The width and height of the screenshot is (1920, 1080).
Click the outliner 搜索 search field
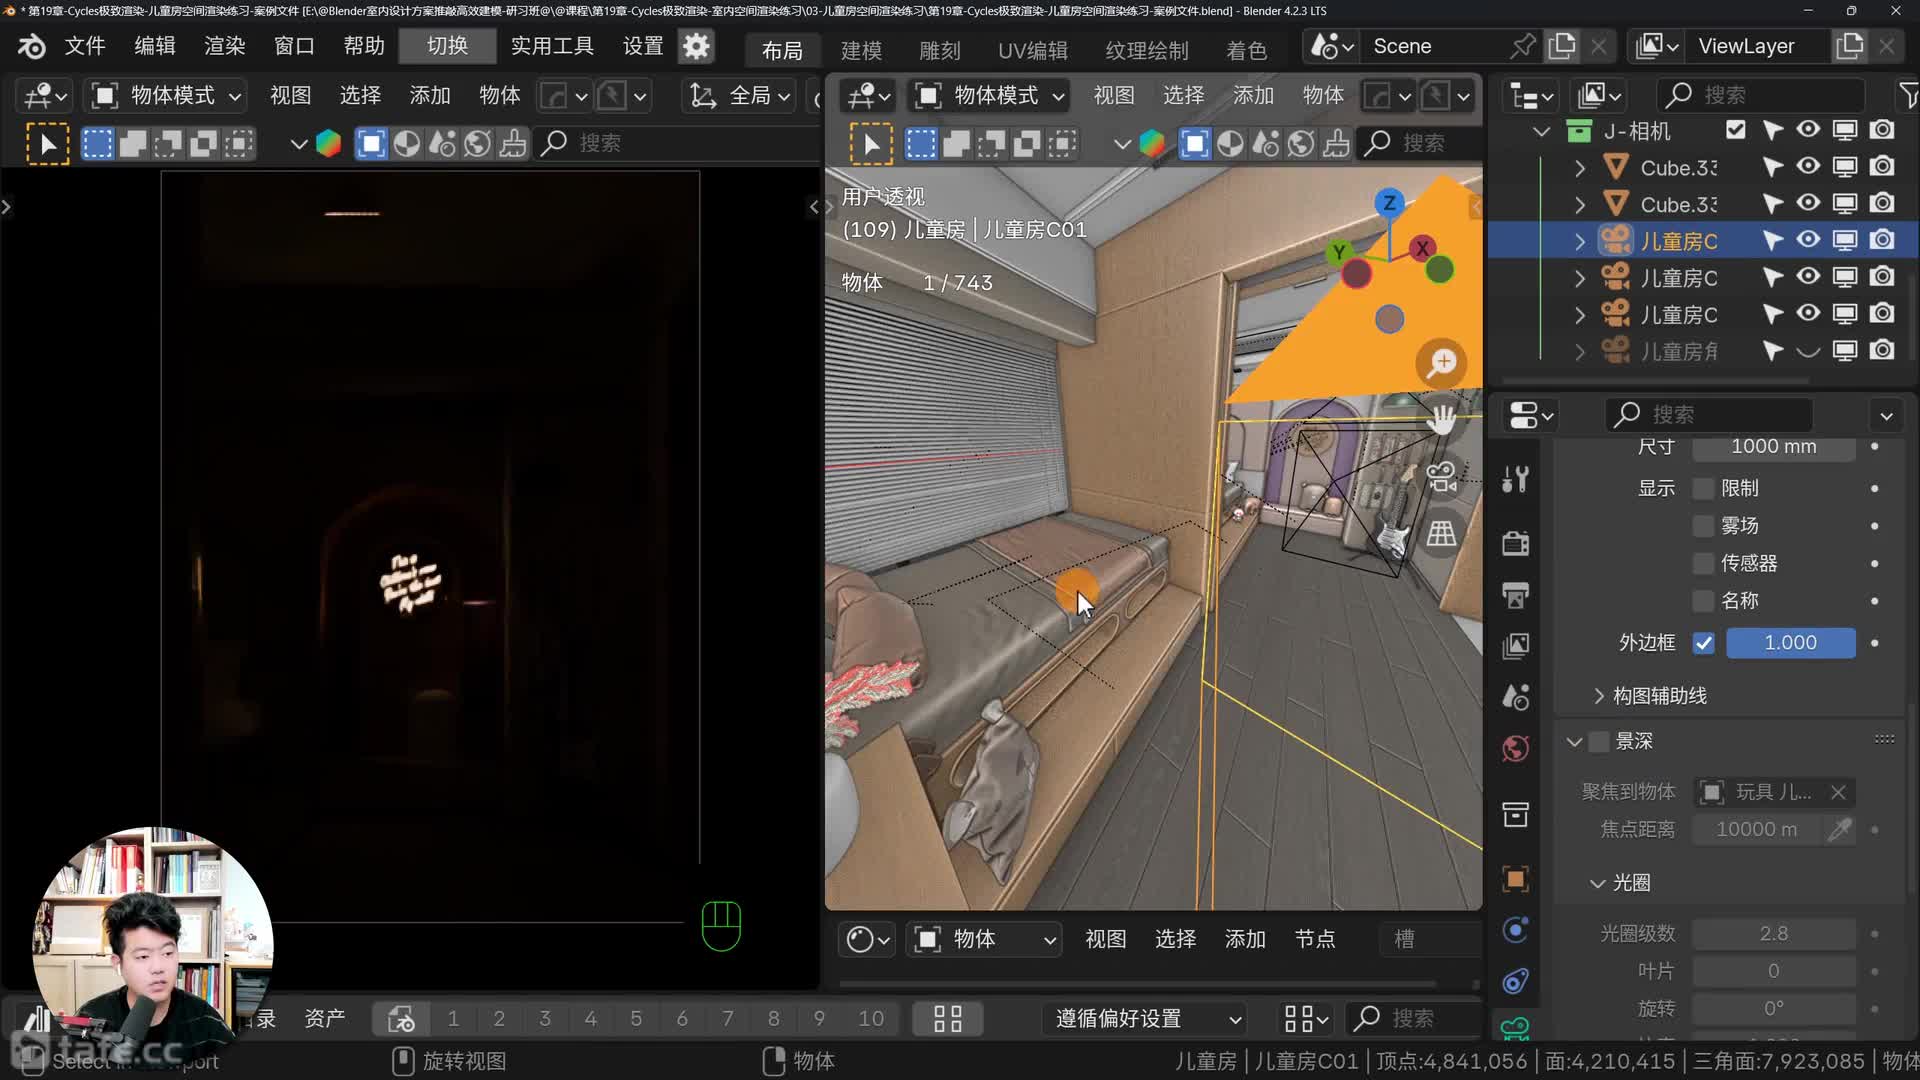pos(1762,95)
